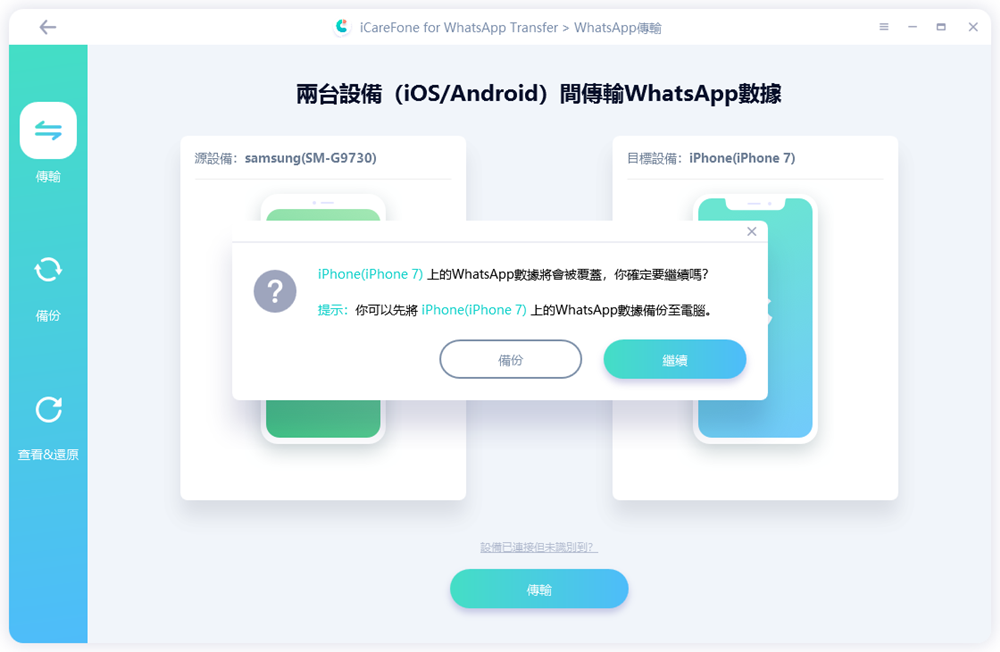Select source device samsung(SM-G9730) header
This screenshot has width=1000, height=652.
pyautogui.click(x=285, y=158)
